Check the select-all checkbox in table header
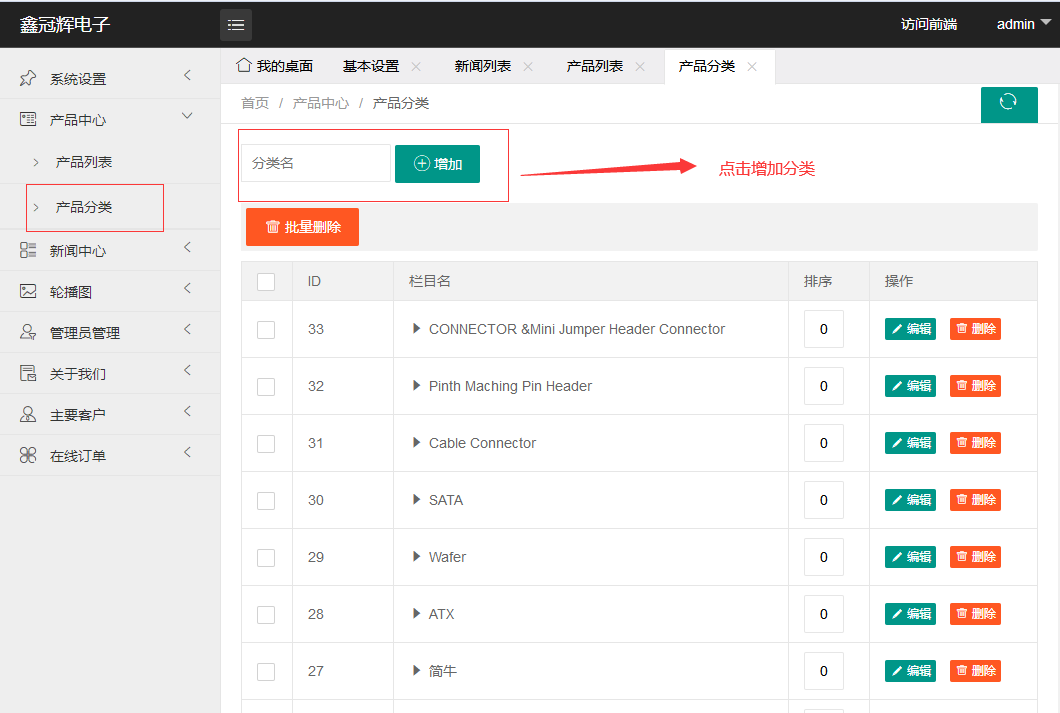Image resolution: width=1060 pixels, height=713 pixels. [266, 282]
